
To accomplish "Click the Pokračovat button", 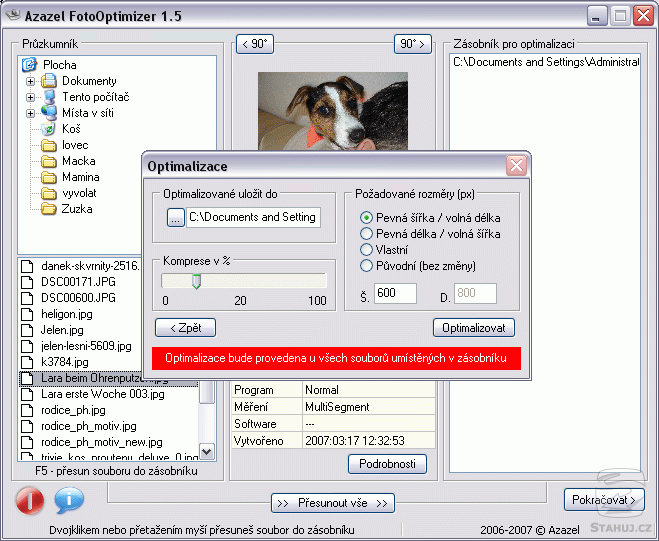I will click(x=604, y=500).
